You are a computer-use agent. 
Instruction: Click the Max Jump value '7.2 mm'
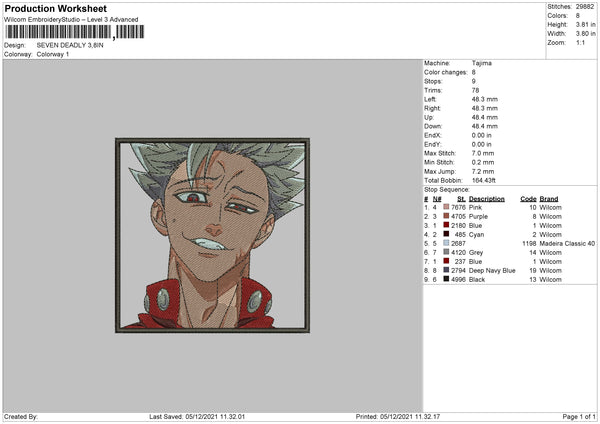[483, 171]
